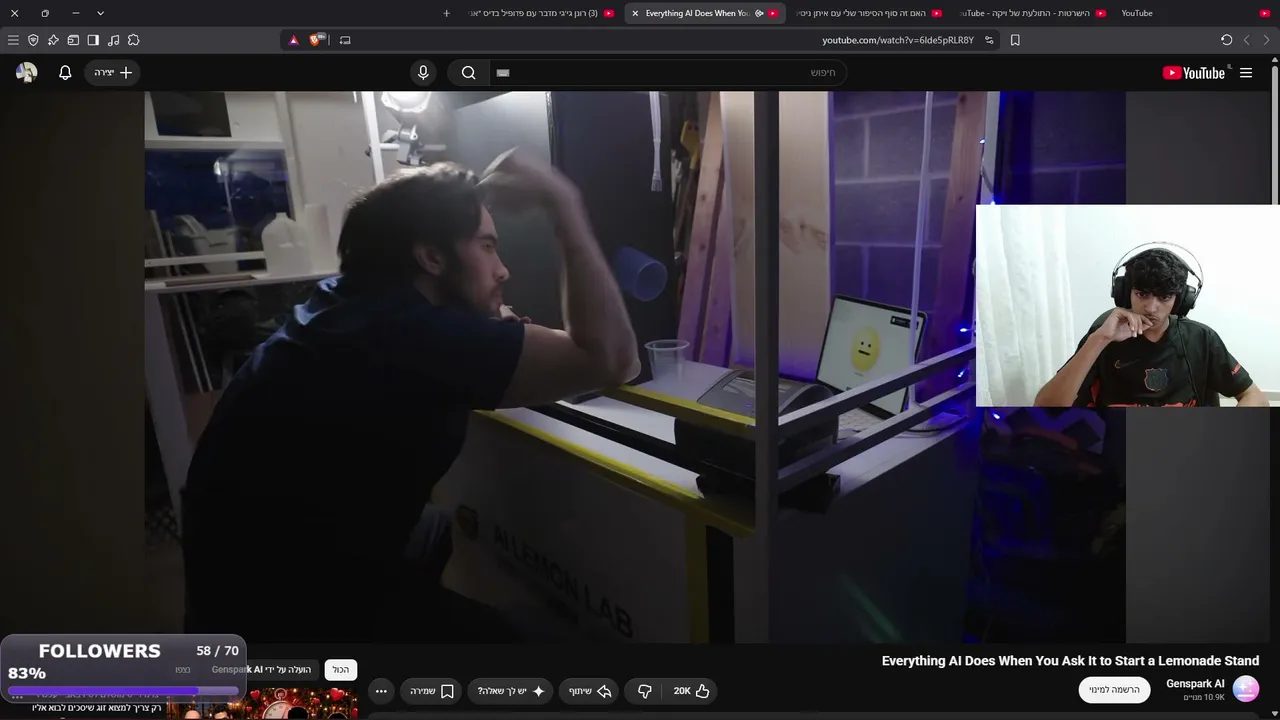This screenshot has height=720, width=1280.
Task: Switch to the 'הישרטות - התולעת של ויקה' tab
Action: click(1033, 13)
